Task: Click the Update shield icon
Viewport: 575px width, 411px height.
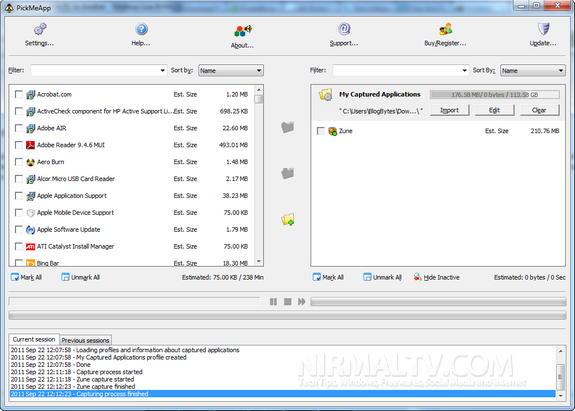Action: point(543,29)
